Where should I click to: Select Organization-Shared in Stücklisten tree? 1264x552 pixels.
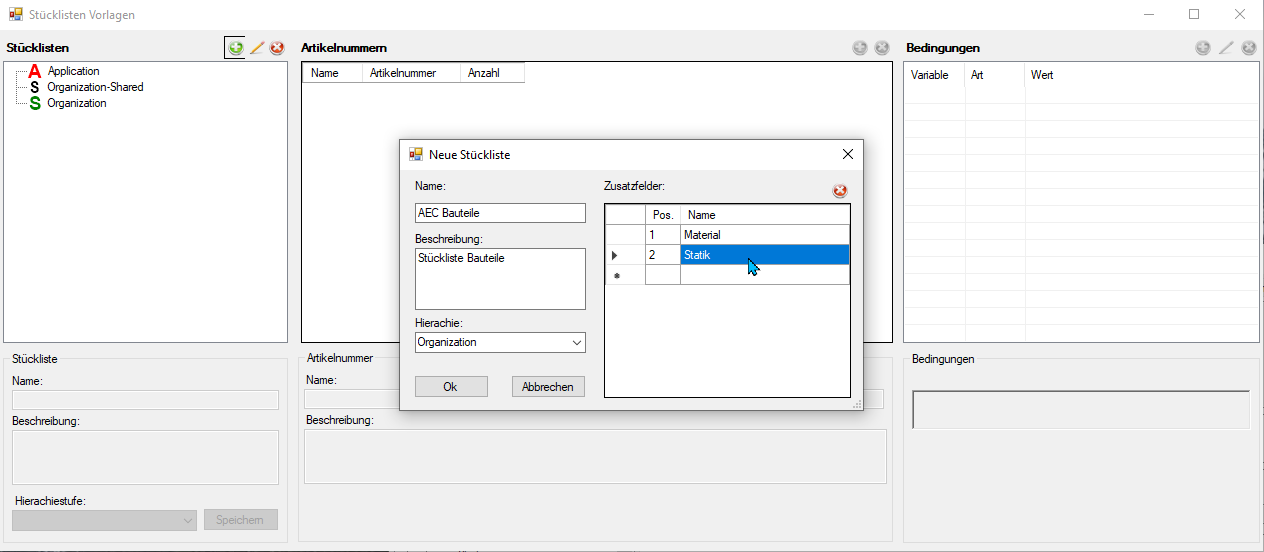[x=95, y=87]
